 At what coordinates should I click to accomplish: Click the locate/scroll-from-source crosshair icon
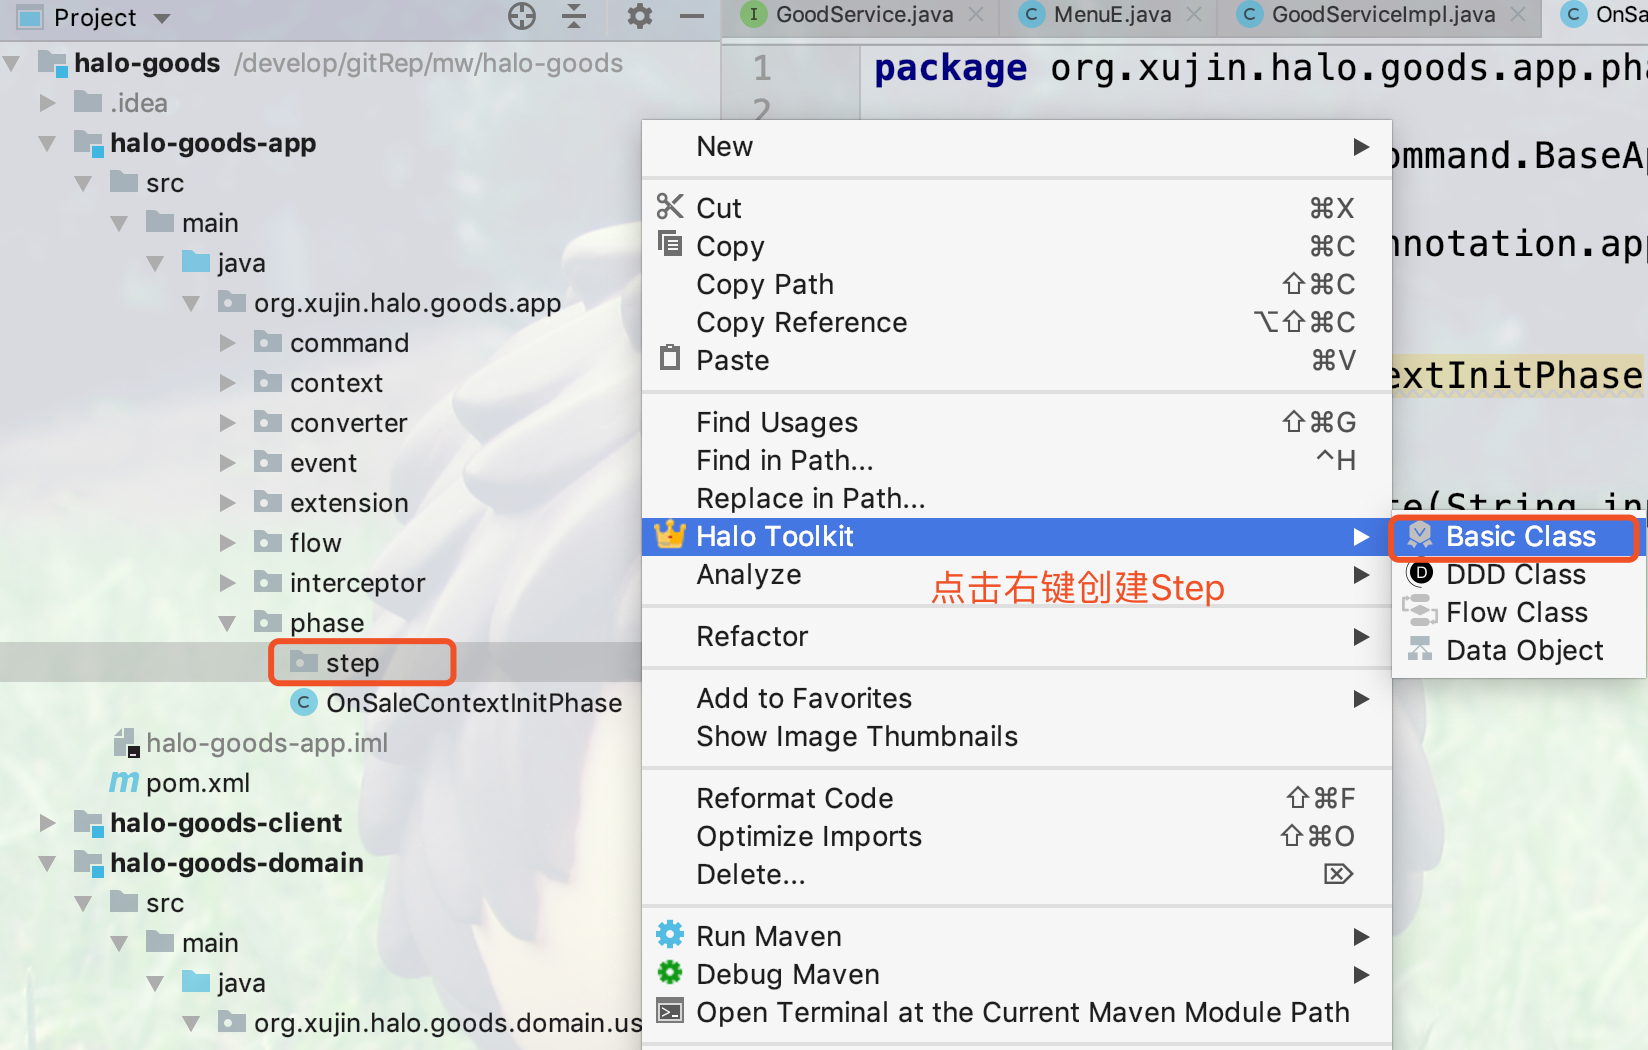pyautogui.click(x=522, y=16)
